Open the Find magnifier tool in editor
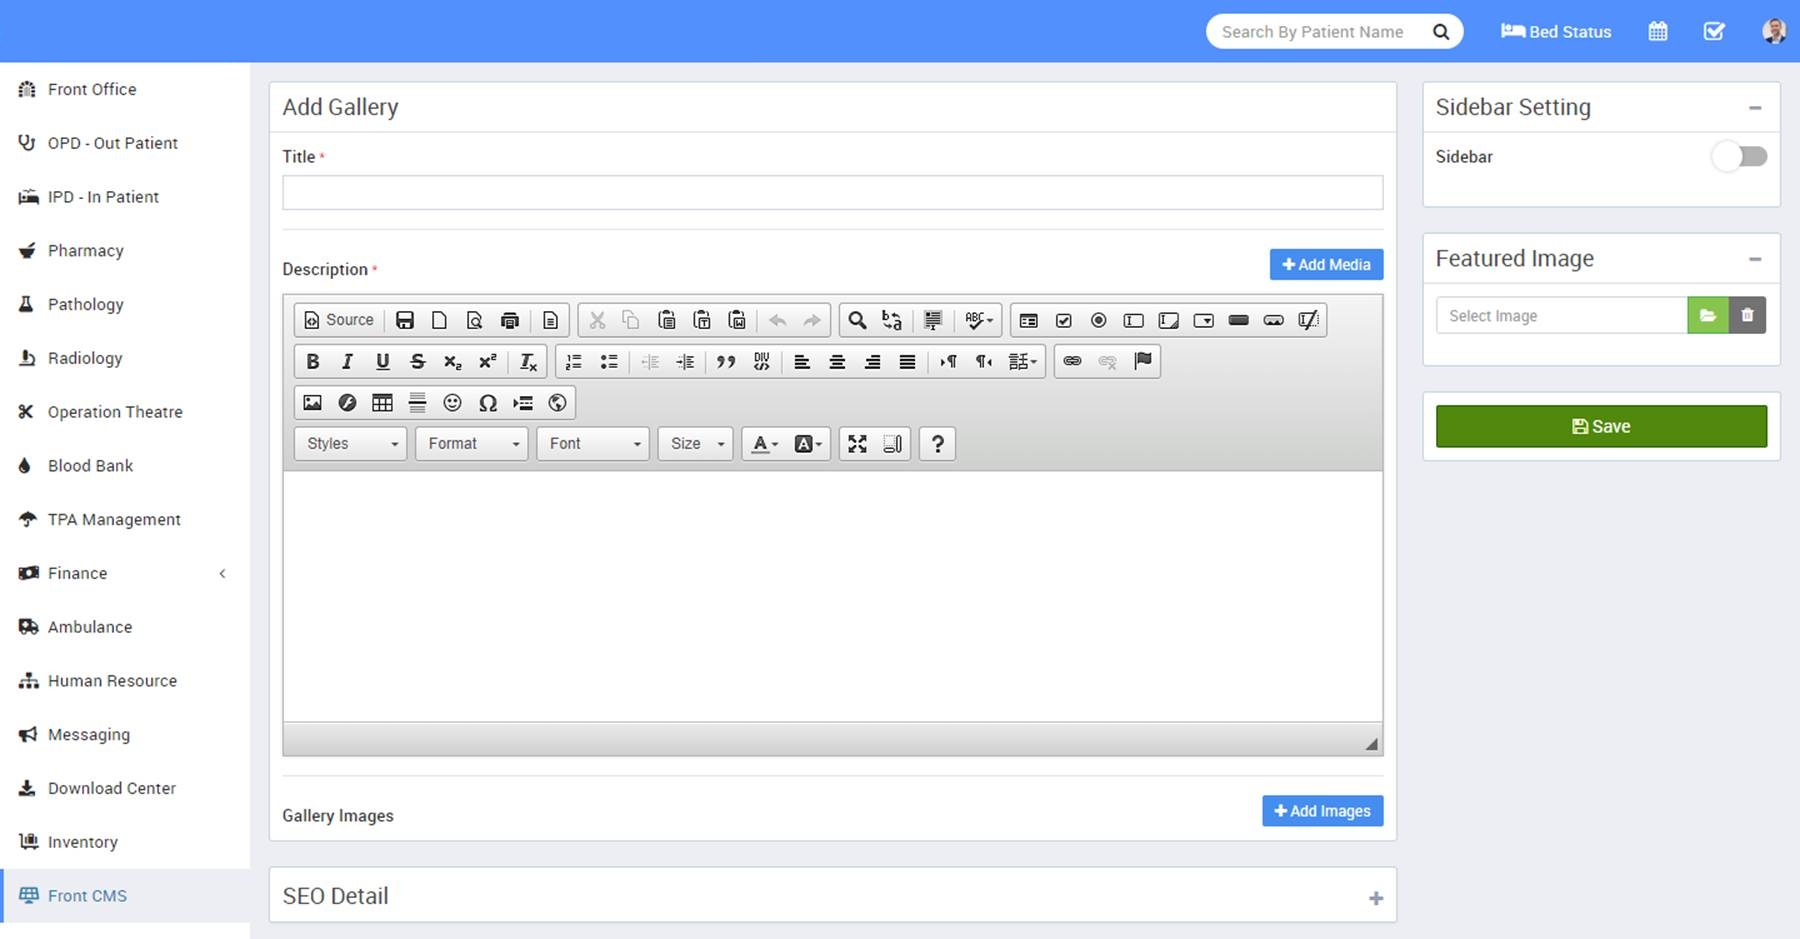This screenshot has height=939, width=1800. 857,320
